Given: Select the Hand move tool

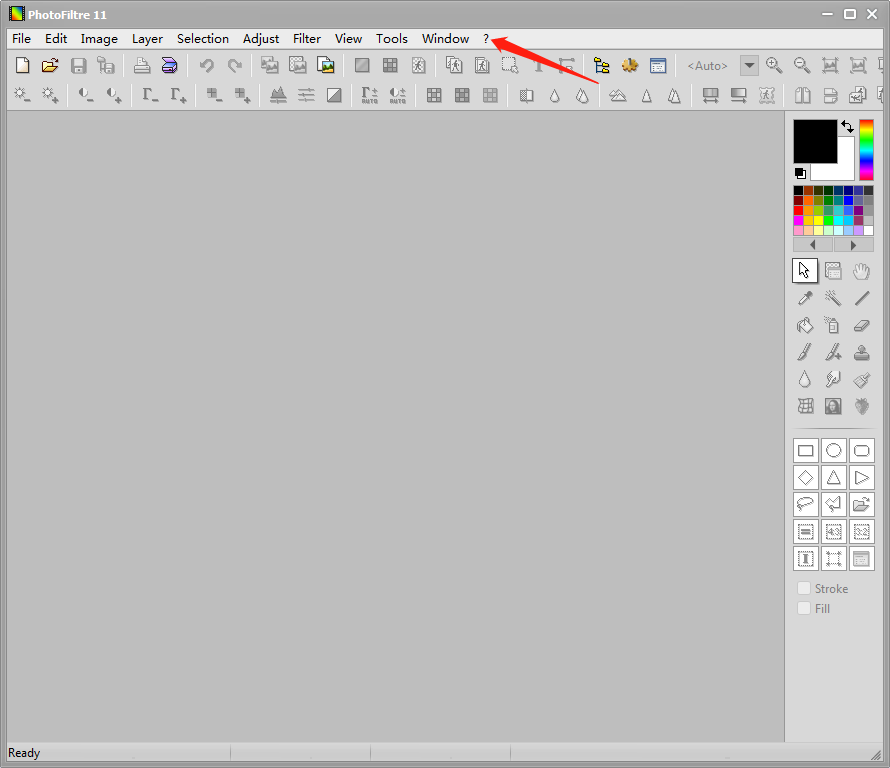Looking at the screenshot, I should coord(862,271).
